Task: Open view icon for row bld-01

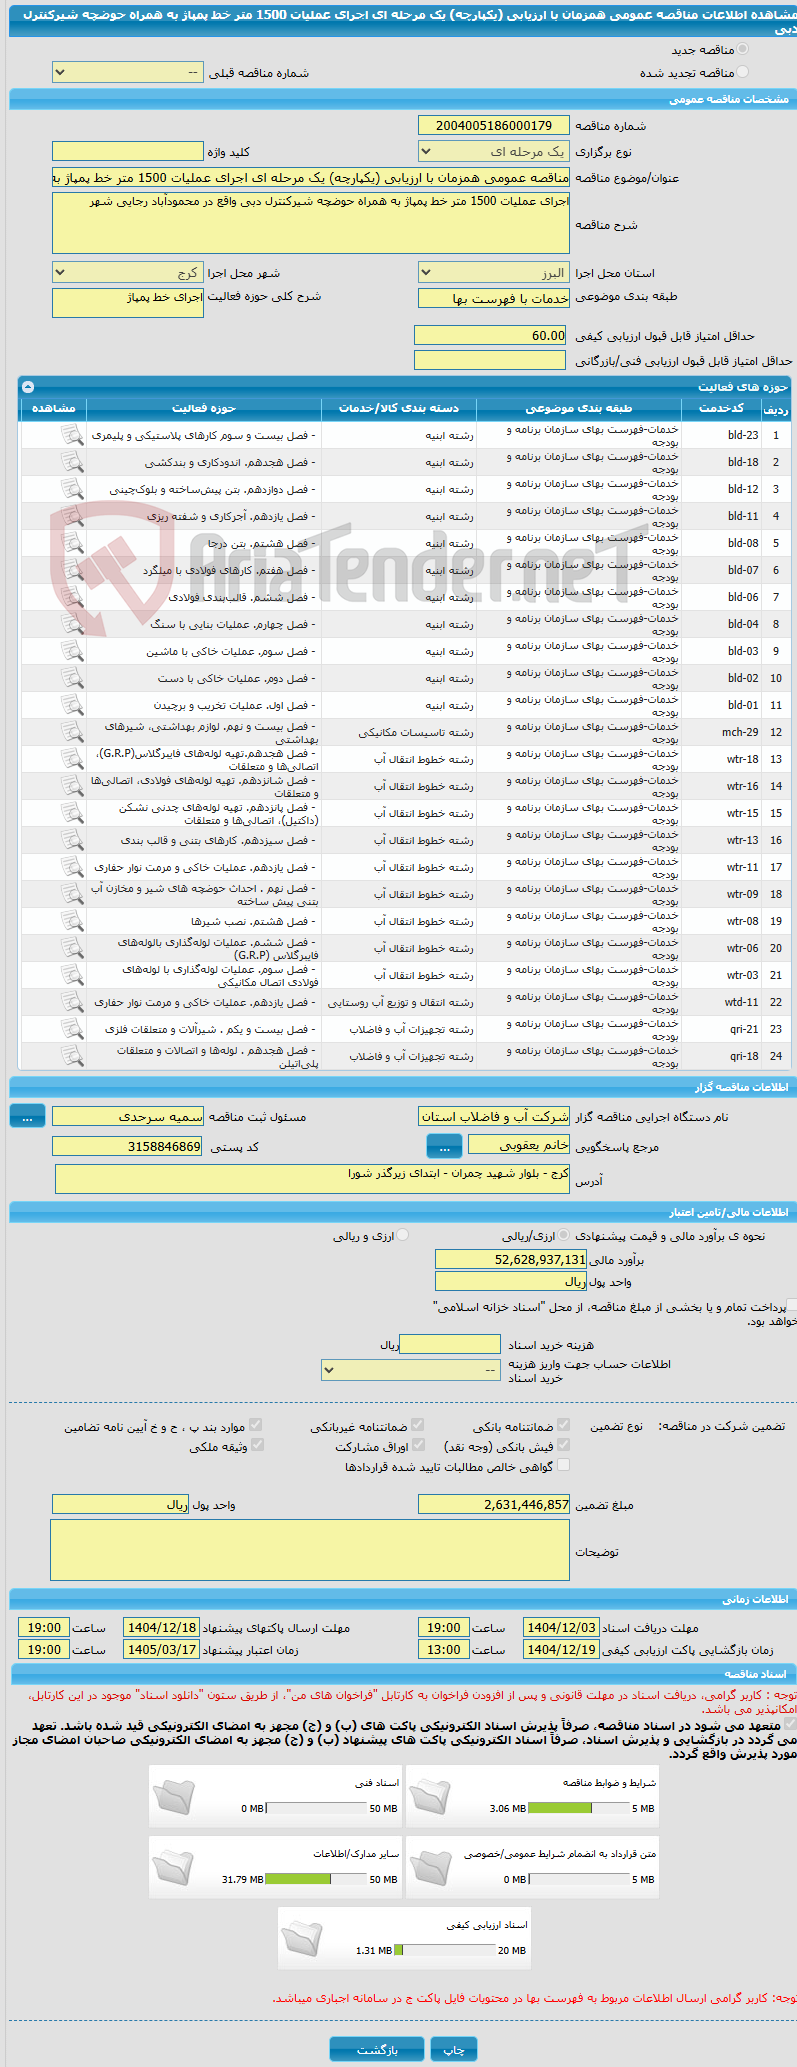Action: tap(72, 705)
